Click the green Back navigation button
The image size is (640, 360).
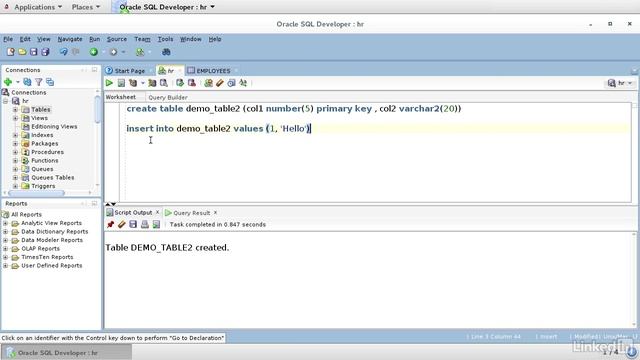pos(94,52)
